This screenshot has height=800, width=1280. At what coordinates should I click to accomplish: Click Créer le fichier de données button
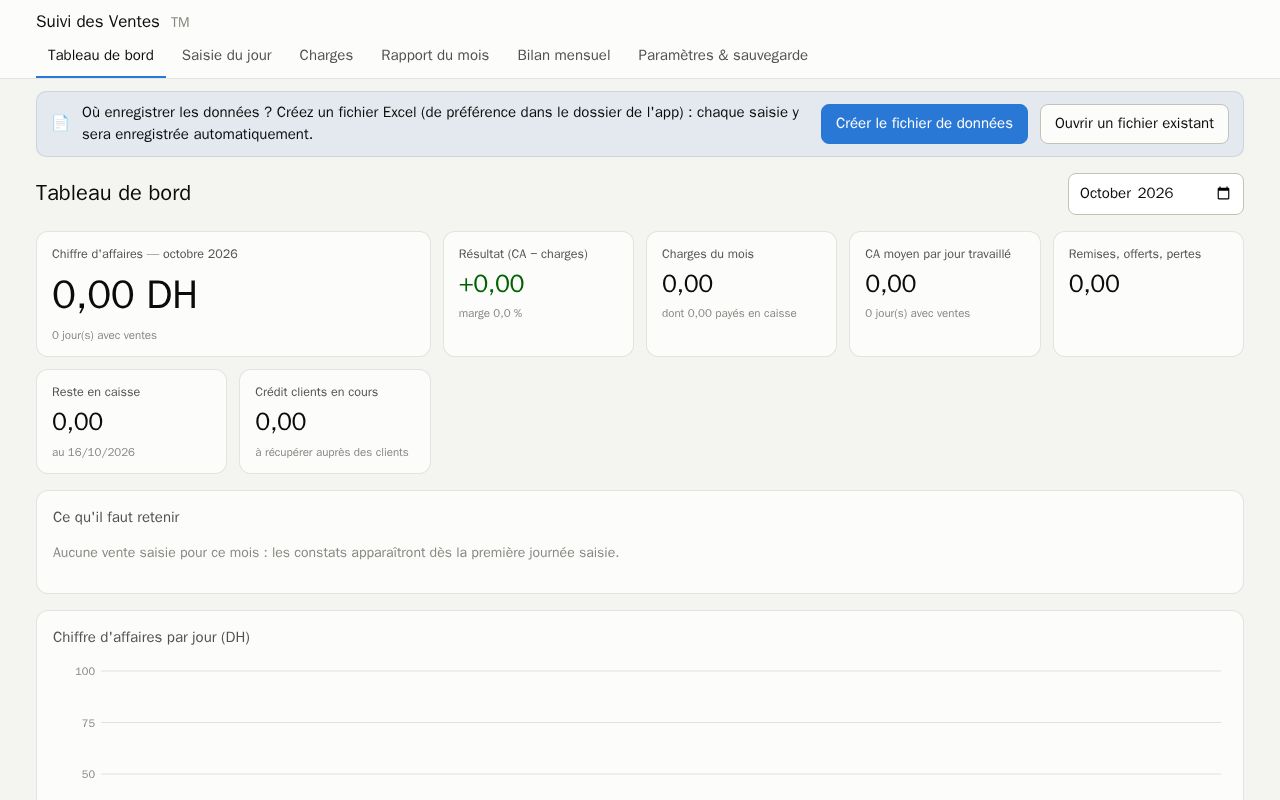924,124
